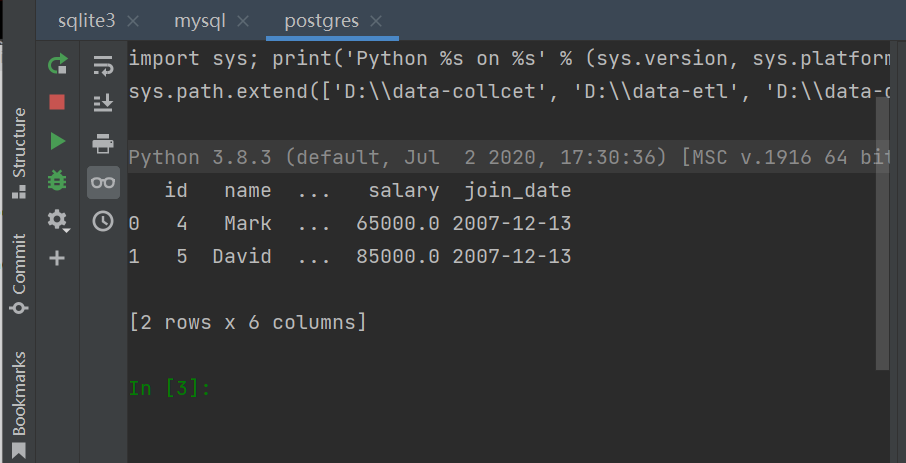Click the Rerun console icon
The height and width of the screenshot is (463, 906).
click(57, 64)
